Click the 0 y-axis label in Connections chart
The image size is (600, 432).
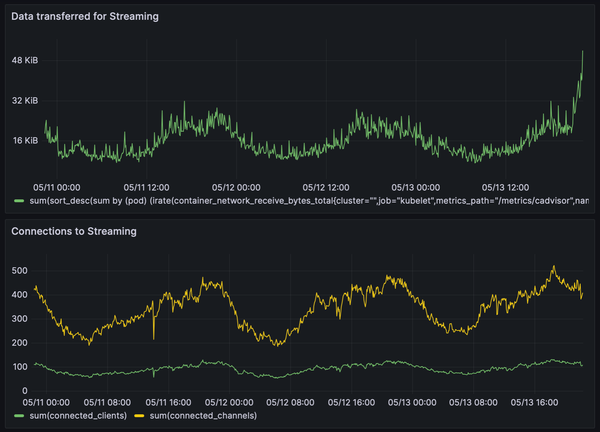[25, 391]
